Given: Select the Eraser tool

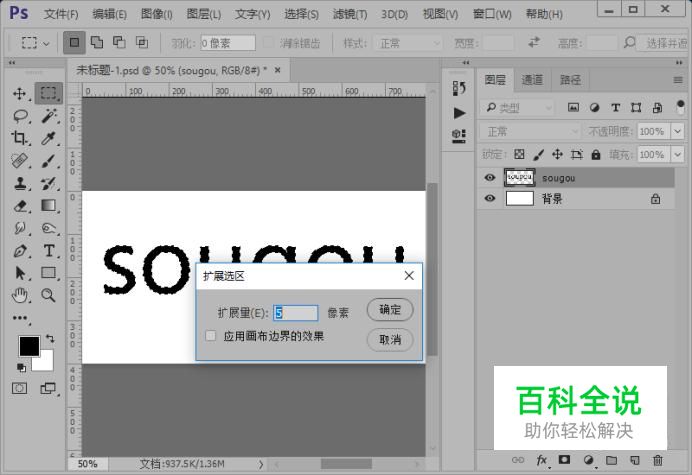Looking at the screenshot, I should (20, 206).
